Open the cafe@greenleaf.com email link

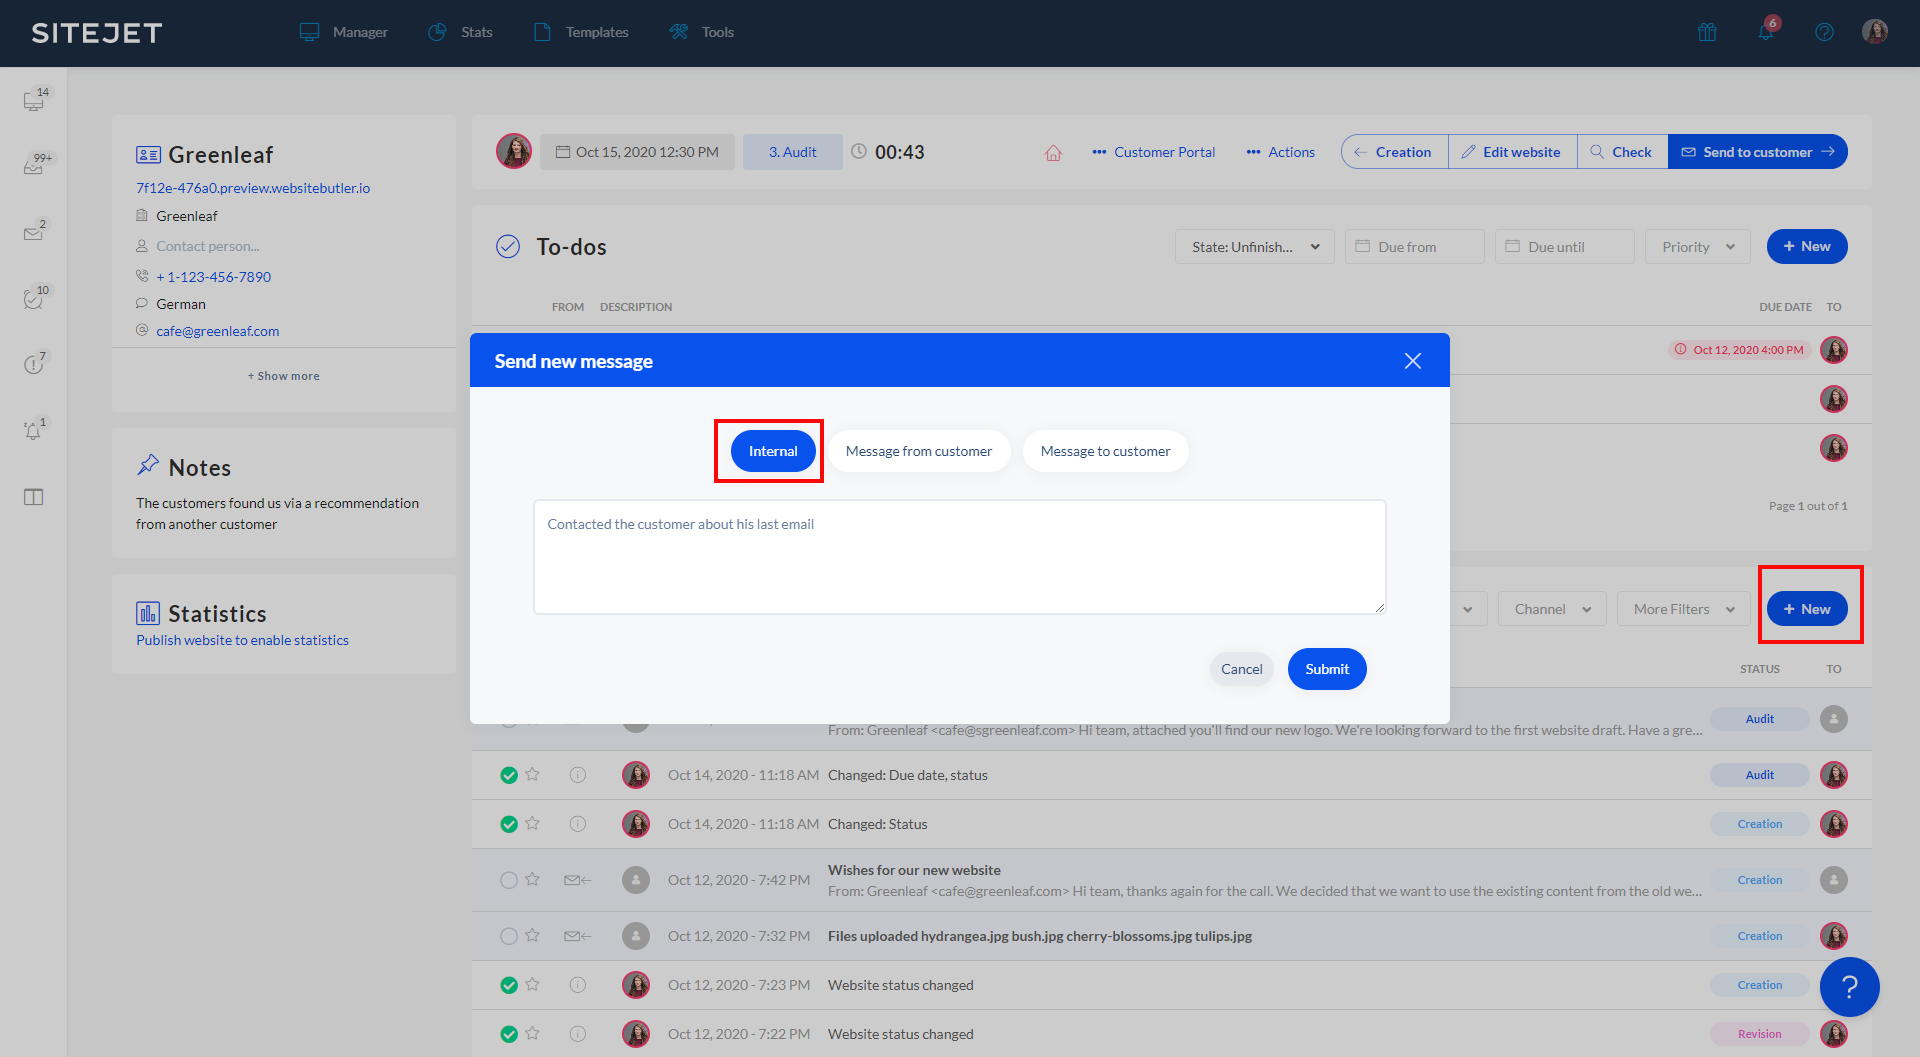217,330
